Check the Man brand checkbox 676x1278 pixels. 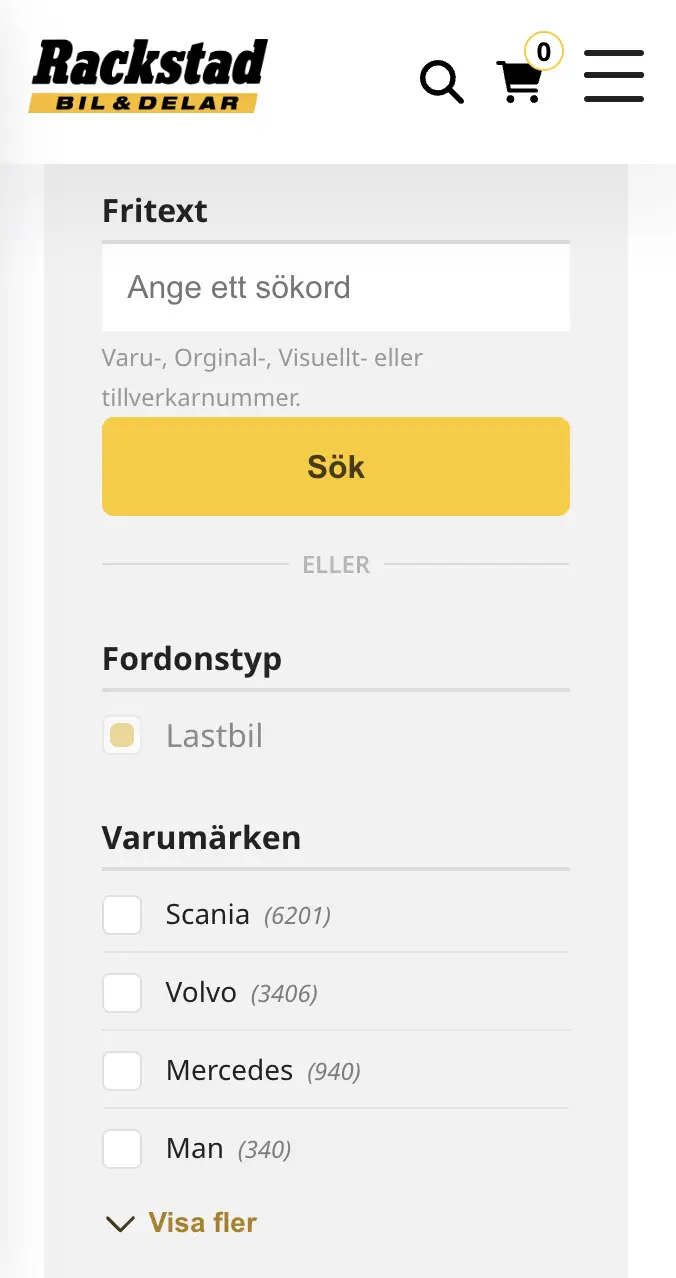coord(121,1148)
